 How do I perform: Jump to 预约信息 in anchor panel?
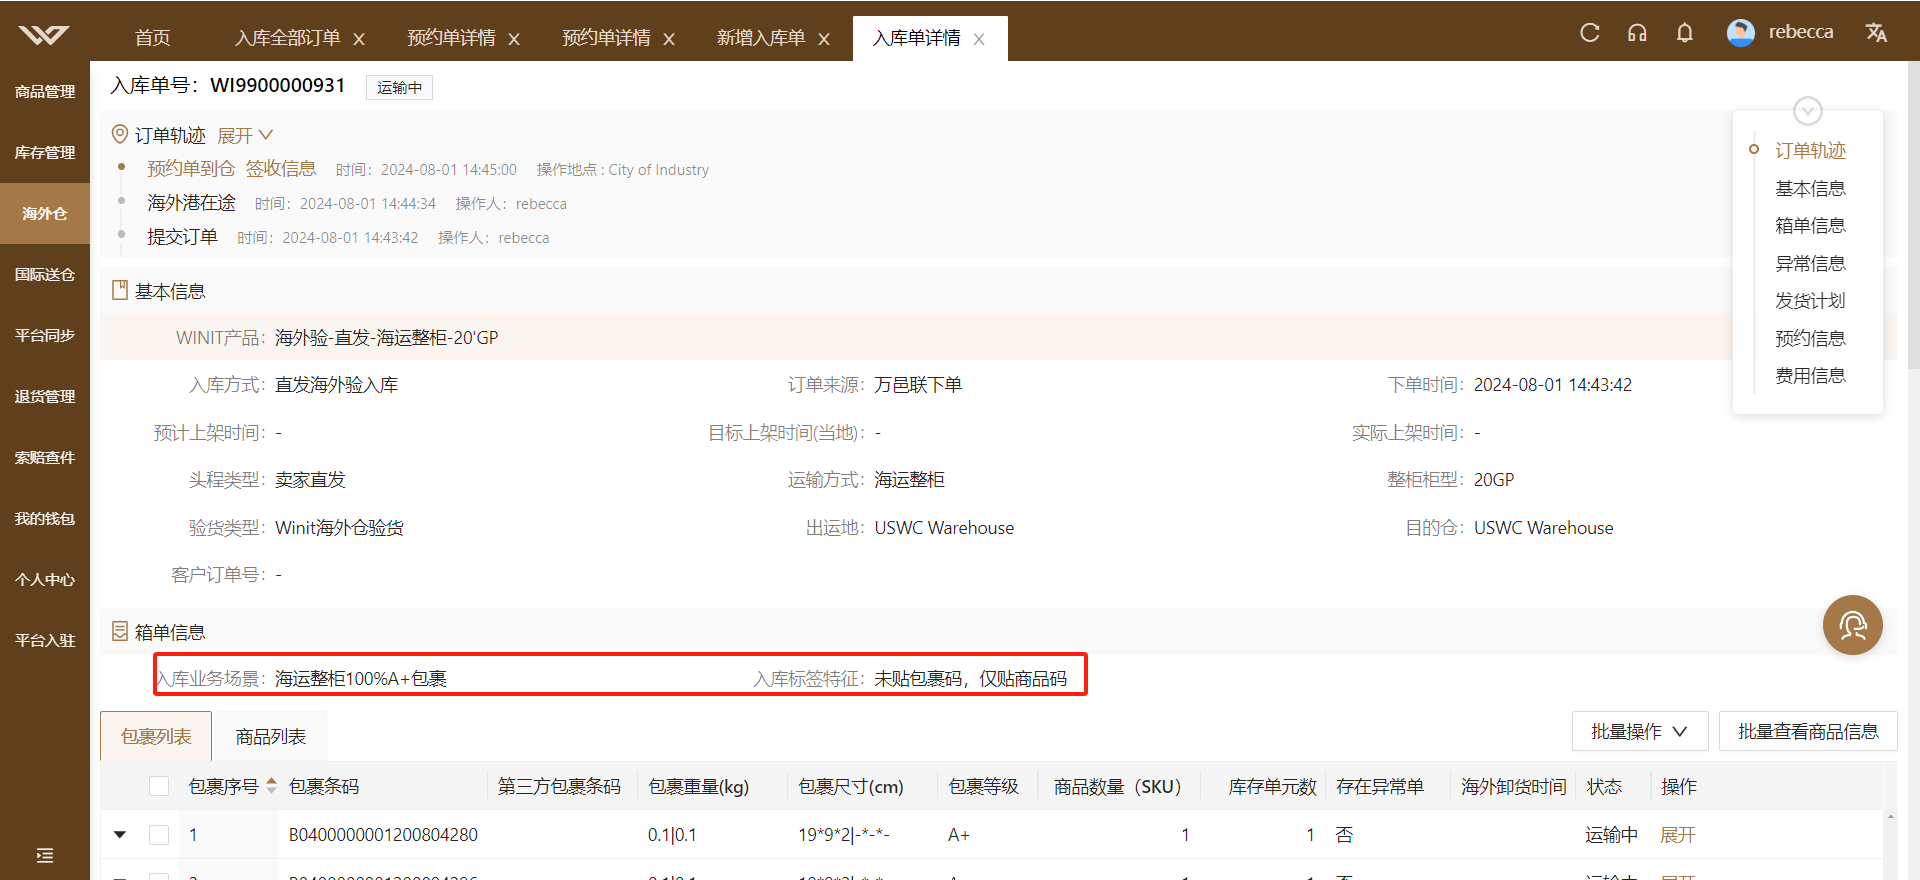pos(1810,338)
